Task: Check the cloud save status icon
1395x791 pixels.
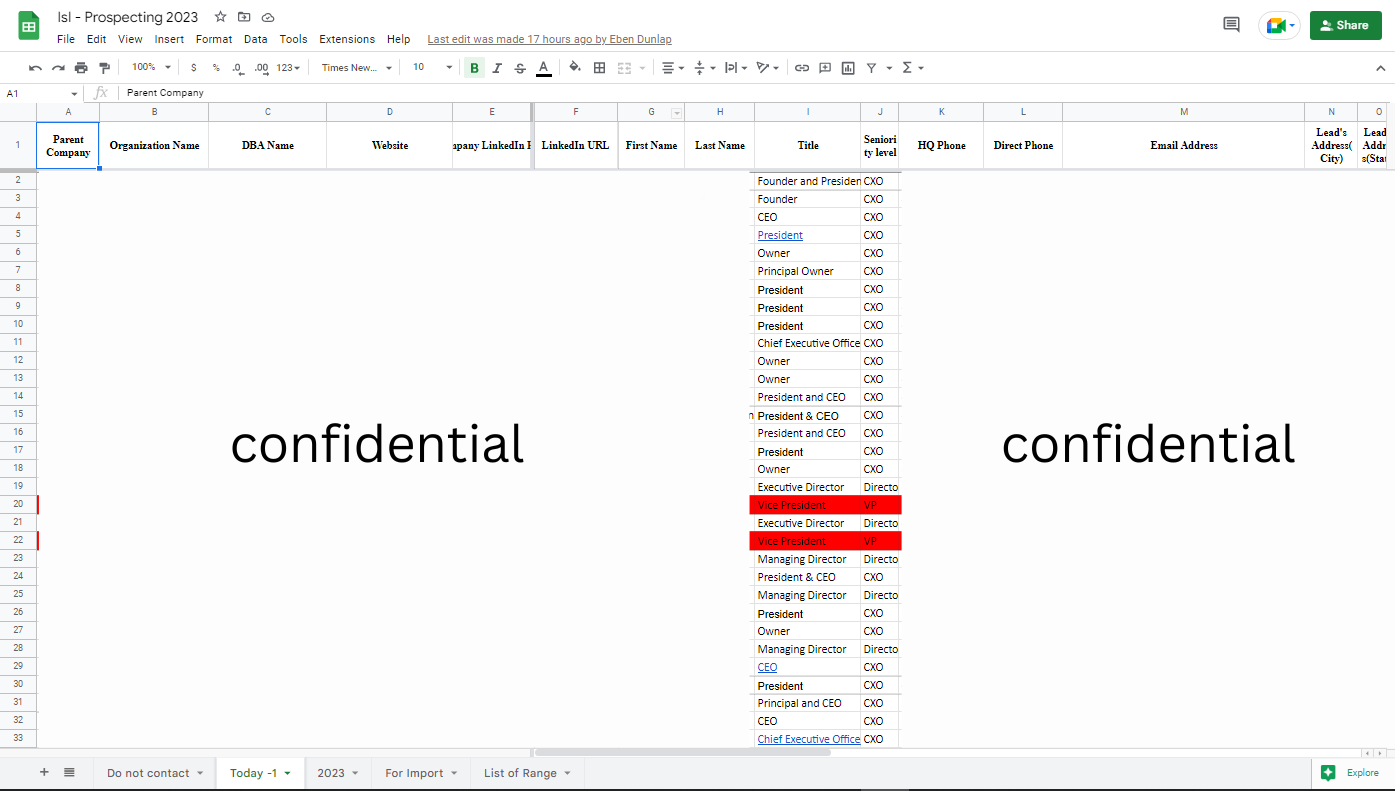Action: [x=267, y=17]
